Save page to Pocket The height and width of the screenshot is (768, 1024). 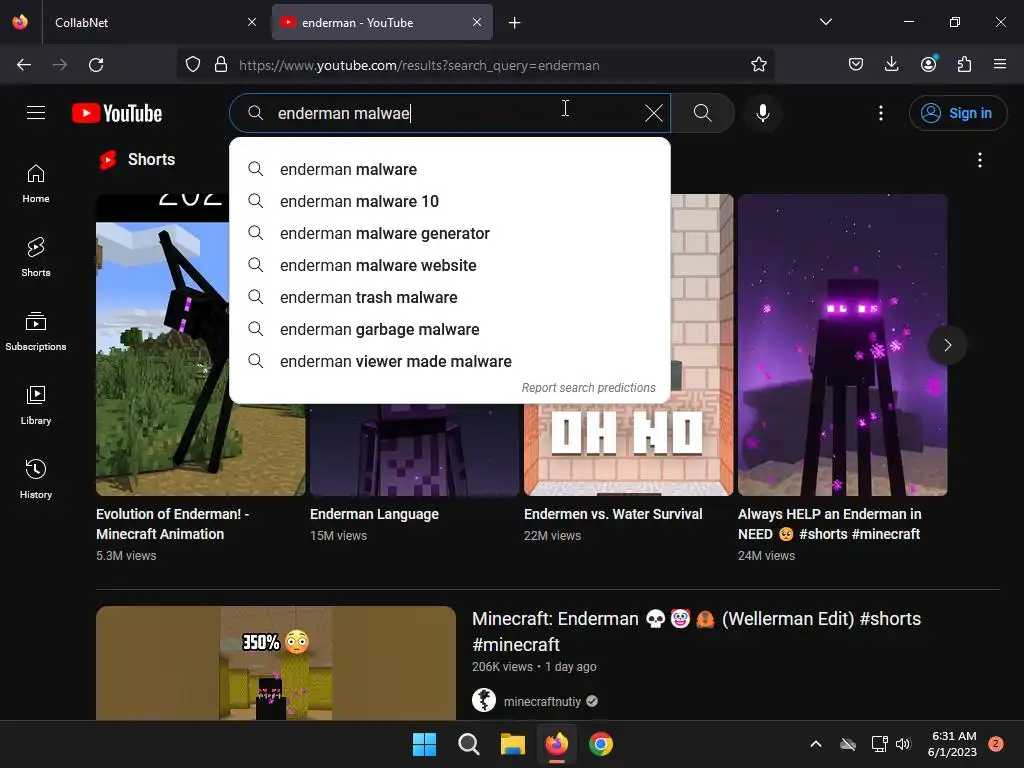coord(856,64)
